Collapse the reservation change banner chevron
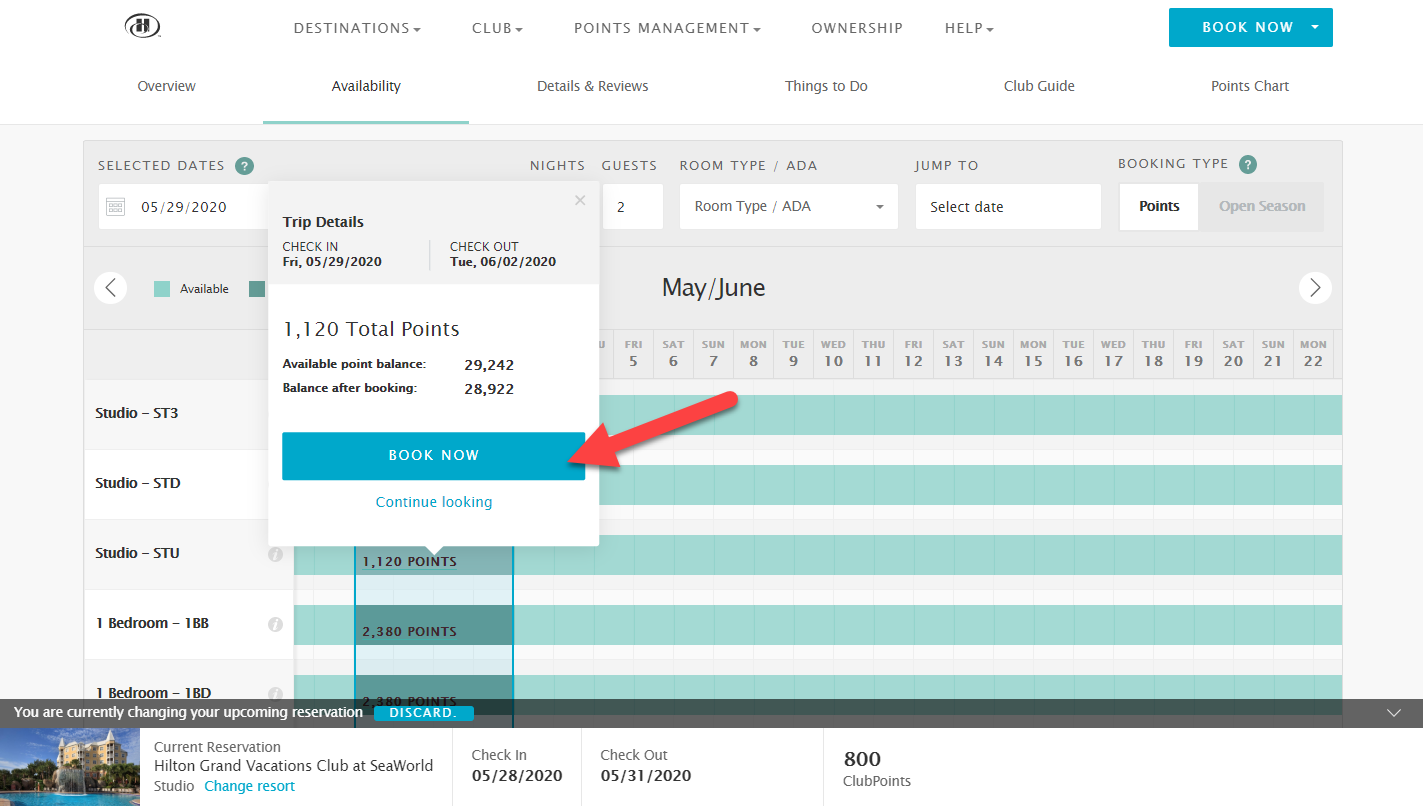This screenshot has width=1423, height=806. coord(1395,713)
